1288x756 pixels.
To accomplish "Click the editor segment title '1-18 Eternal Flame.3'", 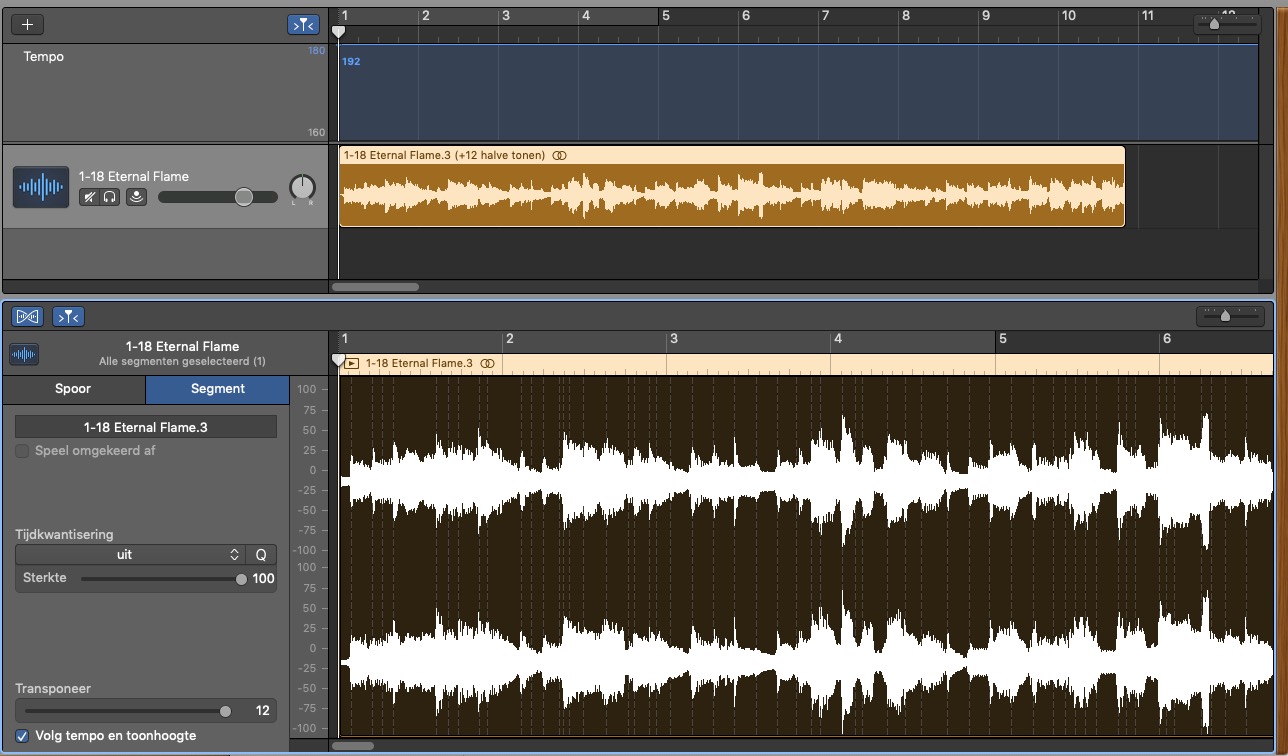I will (x=419, y=363).
